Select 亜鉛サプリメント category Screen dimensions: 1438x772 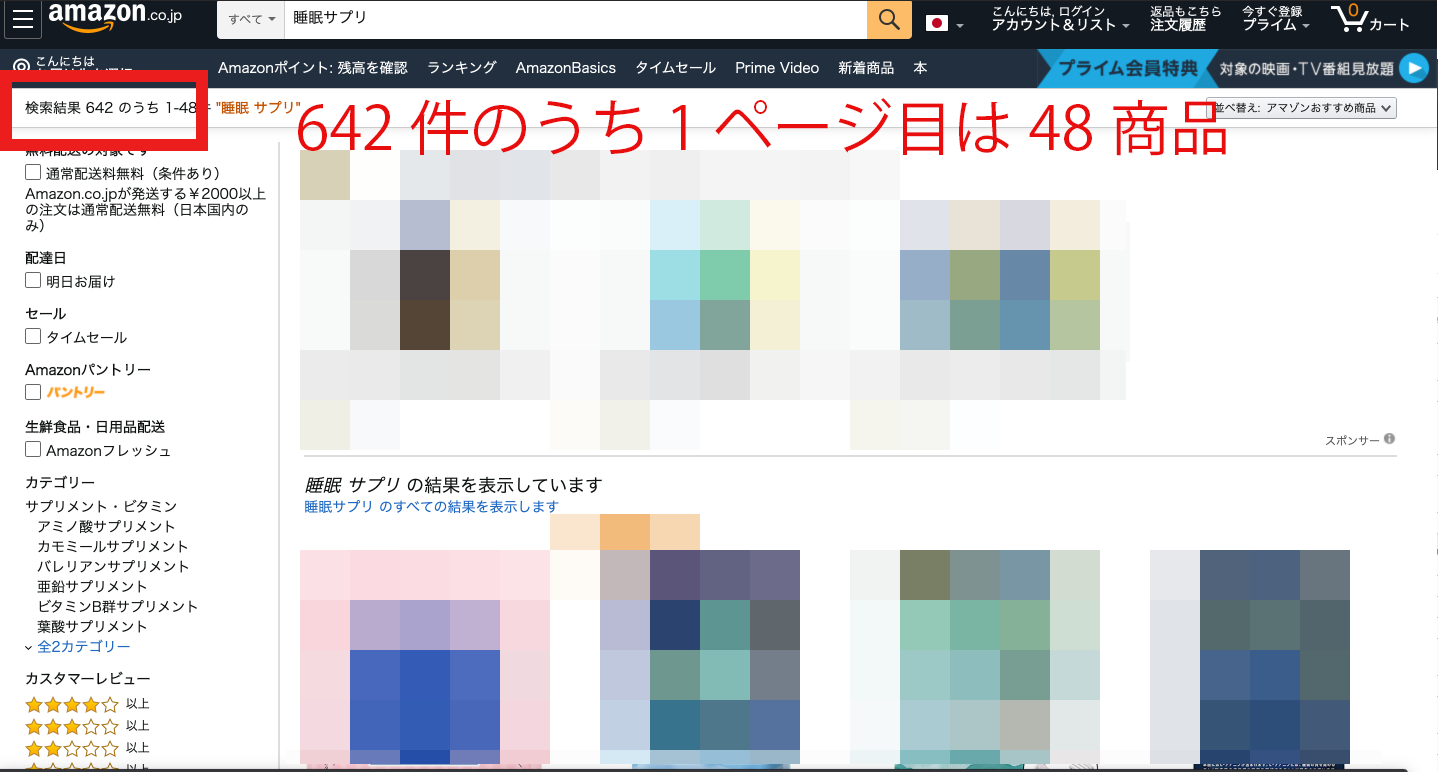(92, 586)
